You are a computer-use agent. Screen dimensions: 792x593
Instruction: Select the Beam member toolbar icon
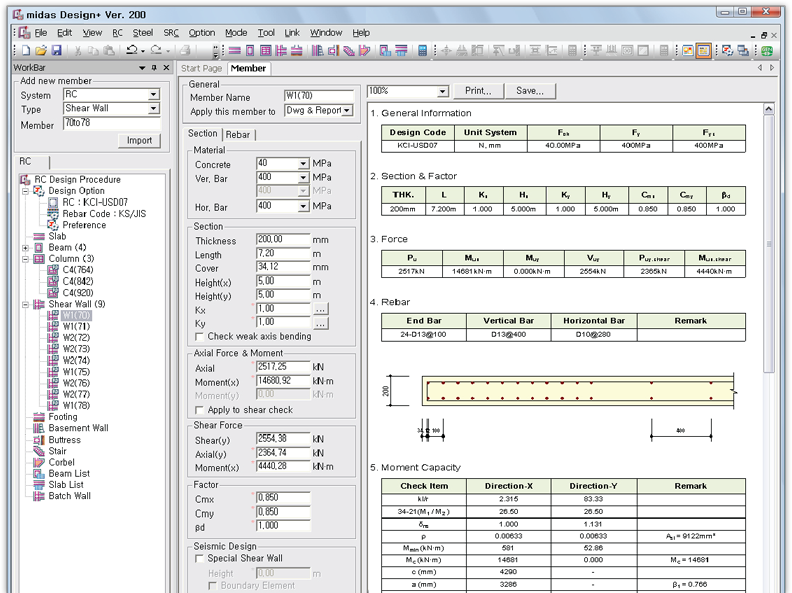pos(250,51)
